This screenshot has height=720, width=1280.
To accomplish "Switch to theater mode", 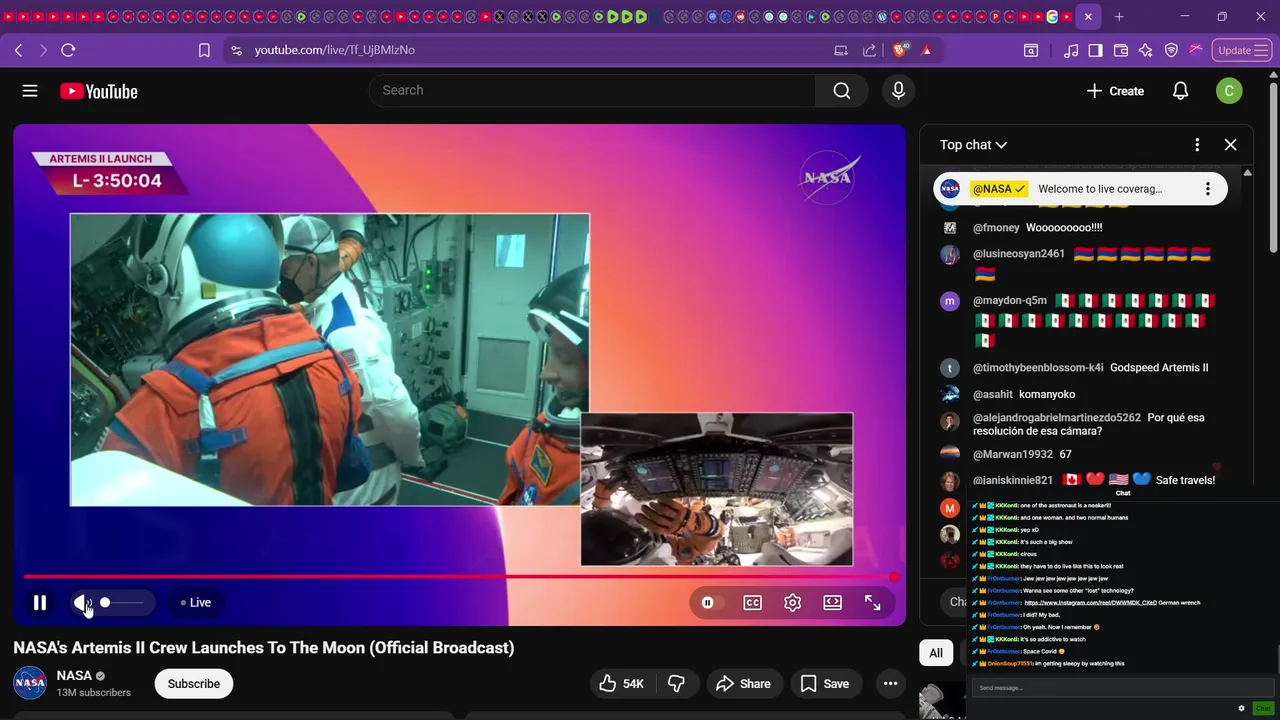I will point(832,602).
